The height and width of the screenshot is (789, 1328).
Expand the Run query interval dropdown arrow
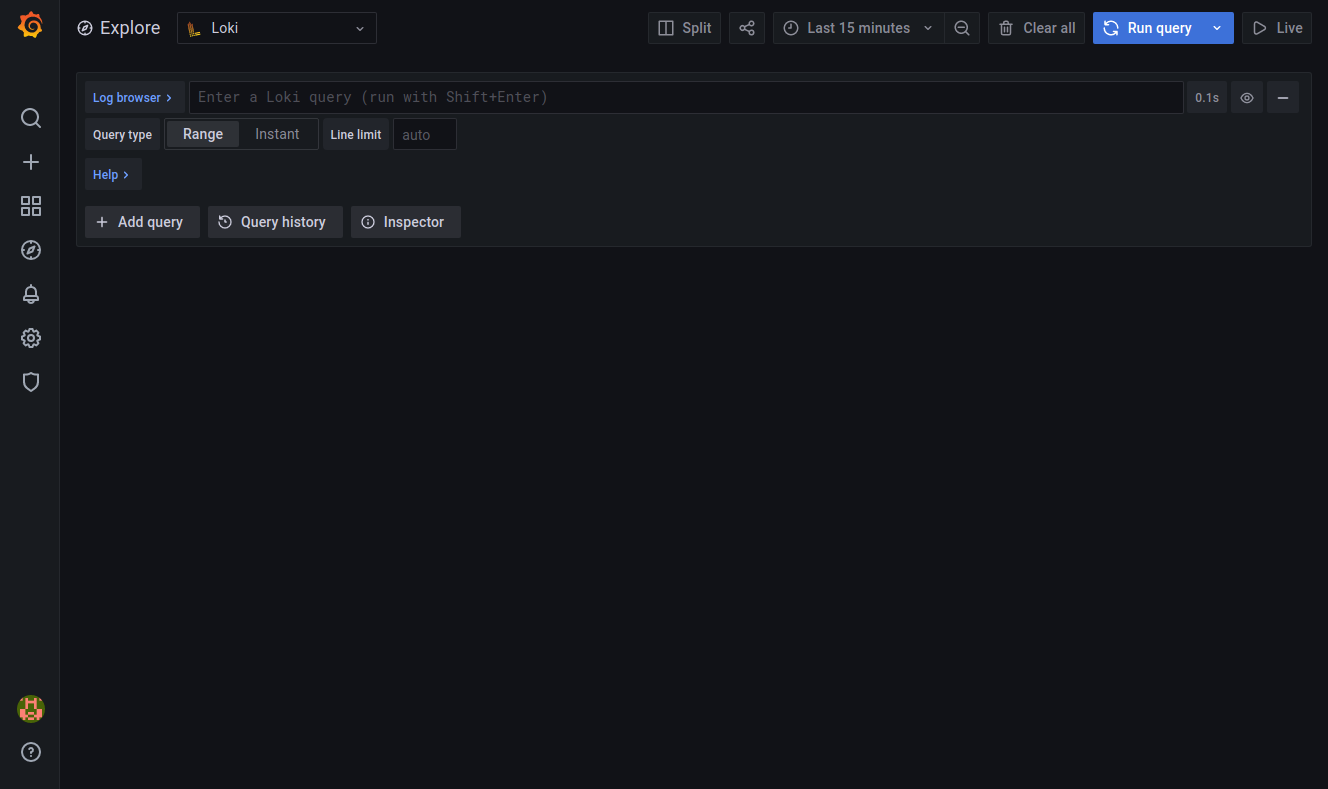click(1217, 28)
